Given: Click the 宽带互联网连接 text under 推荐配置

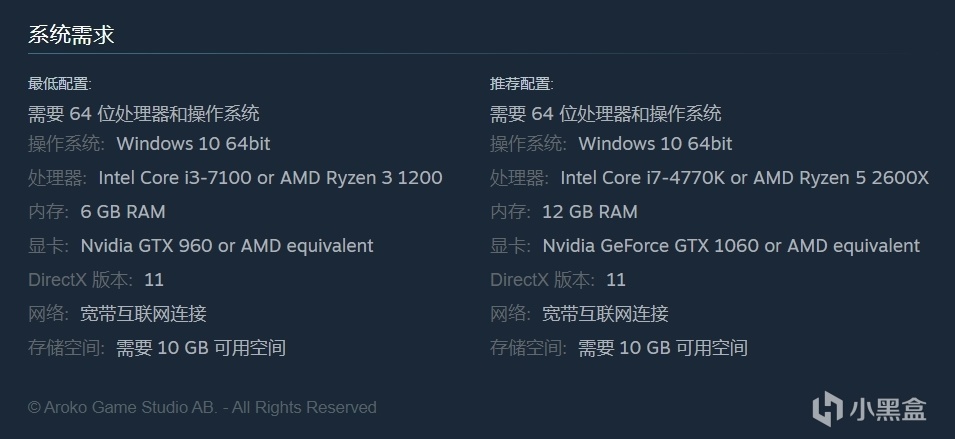Looking at the screenshot, I should [605, 314].
